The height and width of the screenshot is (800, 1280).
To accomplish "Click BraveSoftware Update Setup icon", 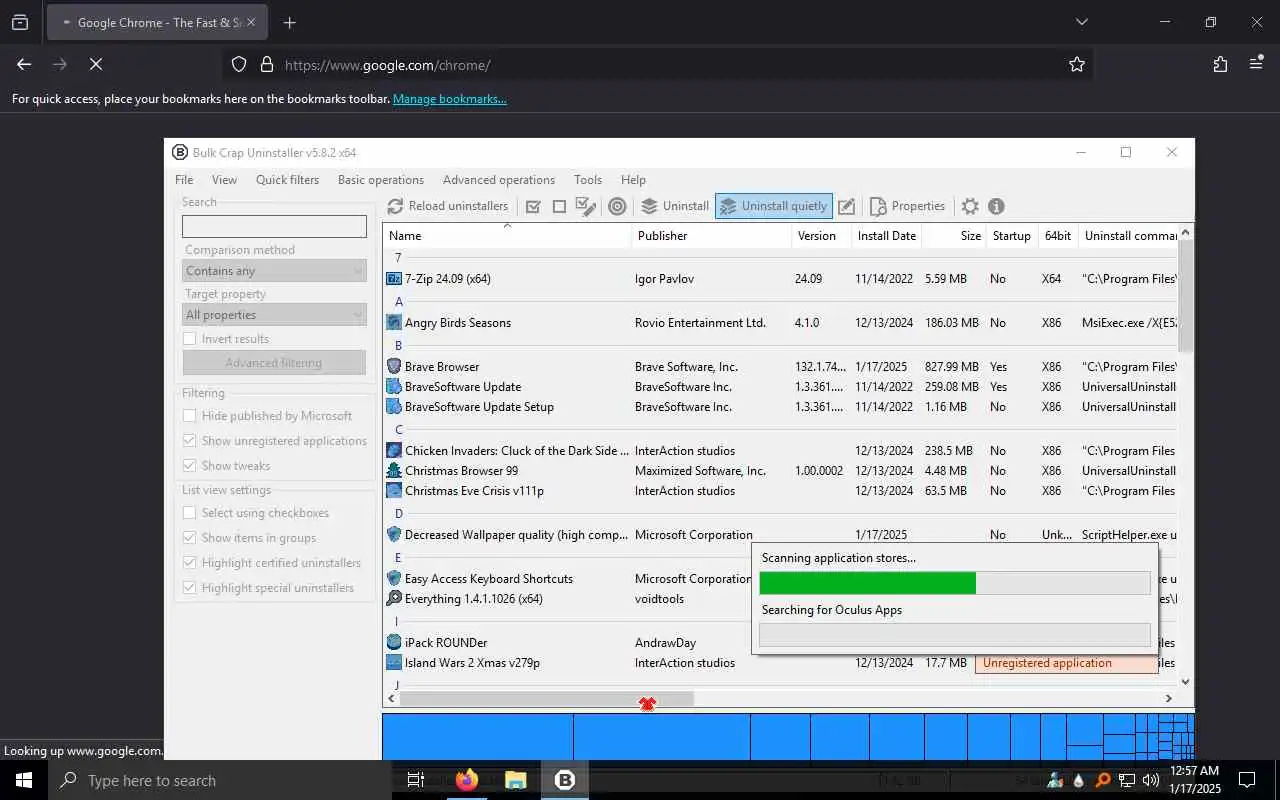I will click(394, 407).
